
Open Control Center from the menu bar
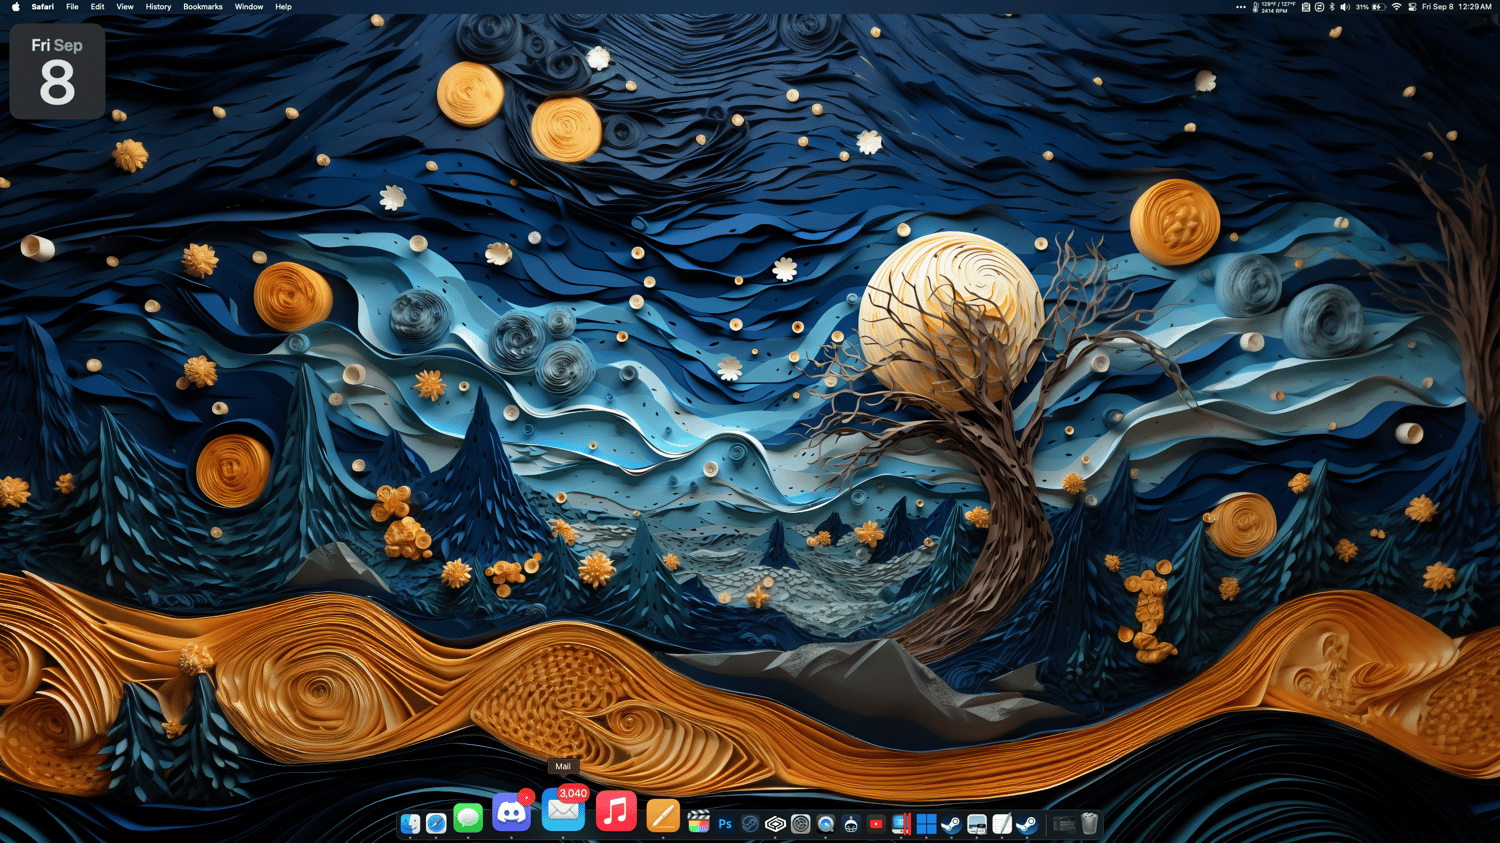tap(1412, 7)
